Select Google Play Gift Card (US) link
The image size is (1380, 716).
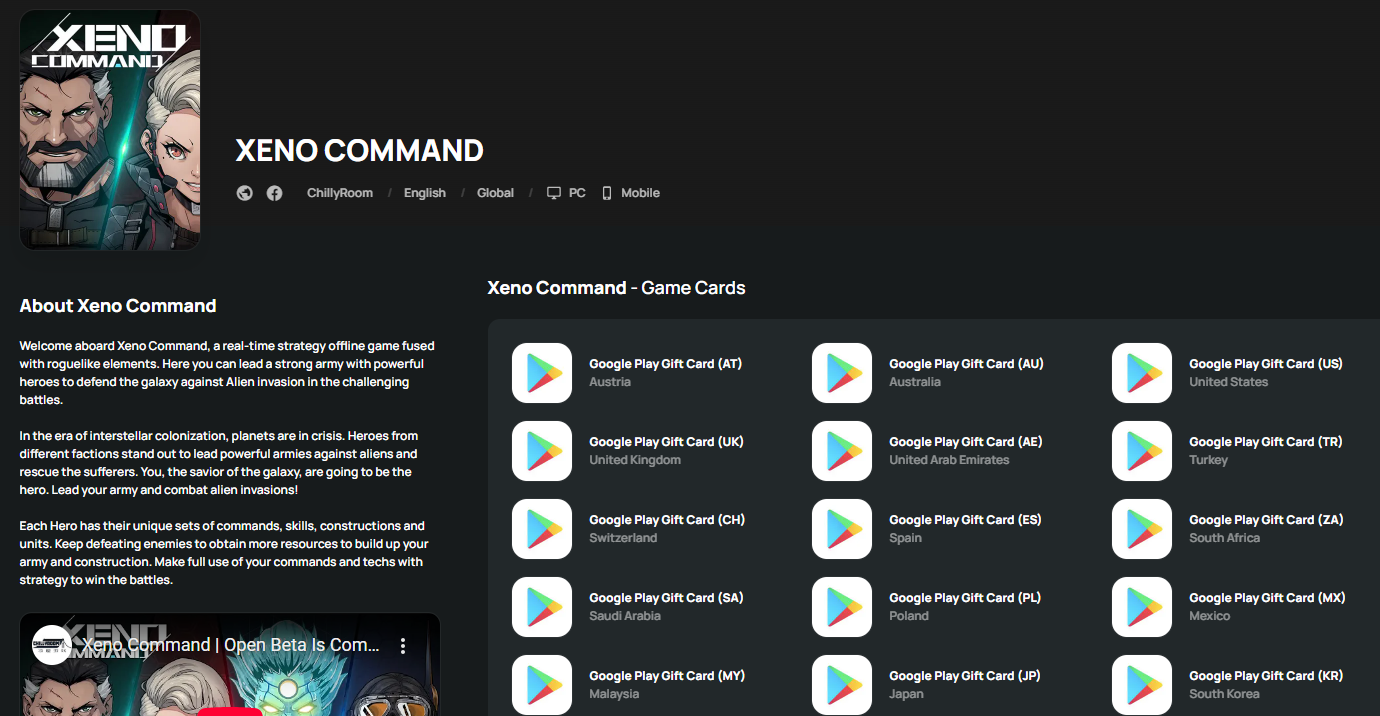tap(1266, 364)
